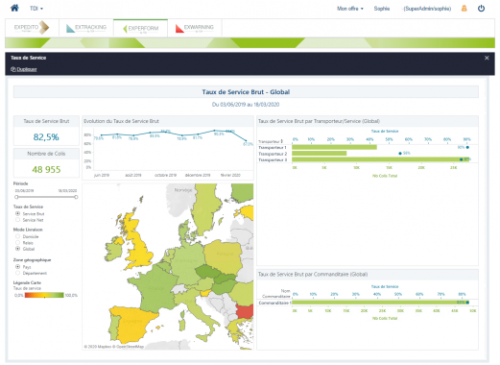Choose Relais delivery mode

(x=18, y=242)
